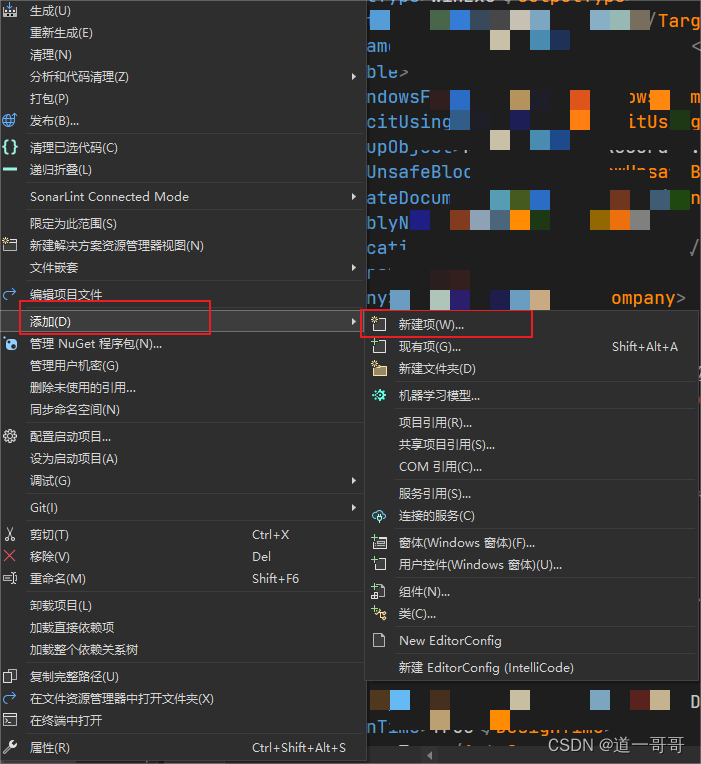This screenshot has width=701, height=764.
Task: Click the scissors icon beside 剪切(T)
Action: 11,535
